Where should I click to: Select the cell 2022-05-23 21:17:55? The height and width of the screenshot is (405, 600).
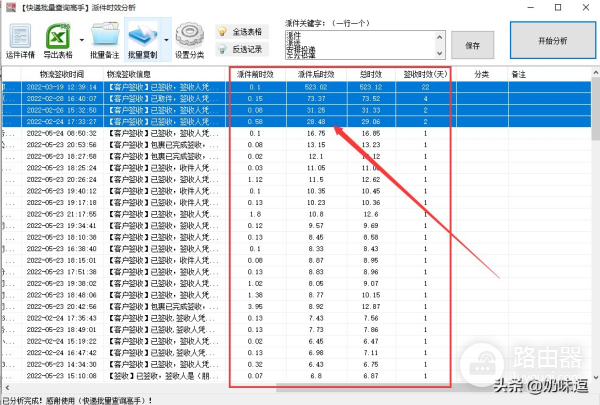(62, 214)
